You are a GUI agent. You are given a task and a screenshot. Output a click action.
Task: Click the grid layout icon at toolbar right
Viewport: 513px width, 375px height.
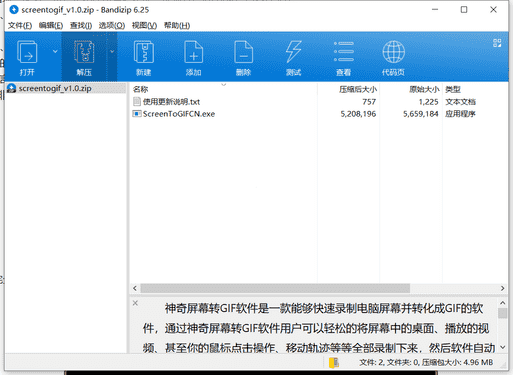click(x=497, y=43)
